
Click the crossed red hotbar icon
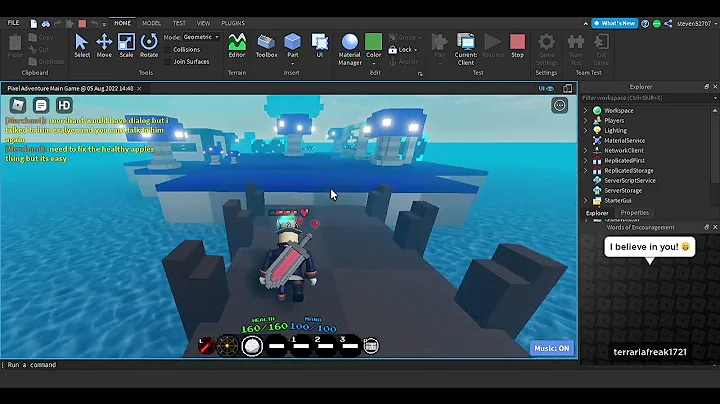206,346
